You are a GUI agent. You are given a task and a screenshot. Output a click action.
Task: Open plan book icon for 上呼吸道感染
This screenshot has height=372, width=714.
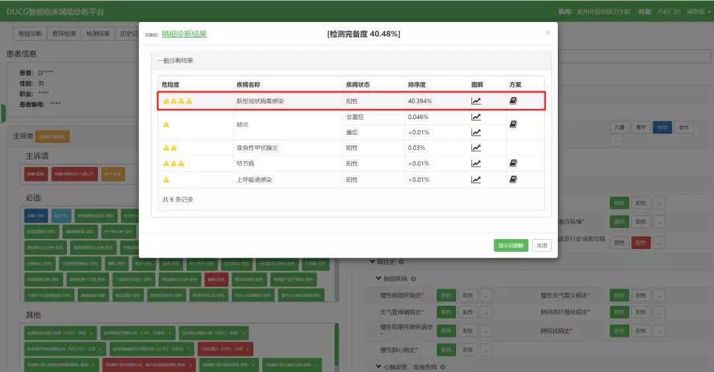coord(513,179)
